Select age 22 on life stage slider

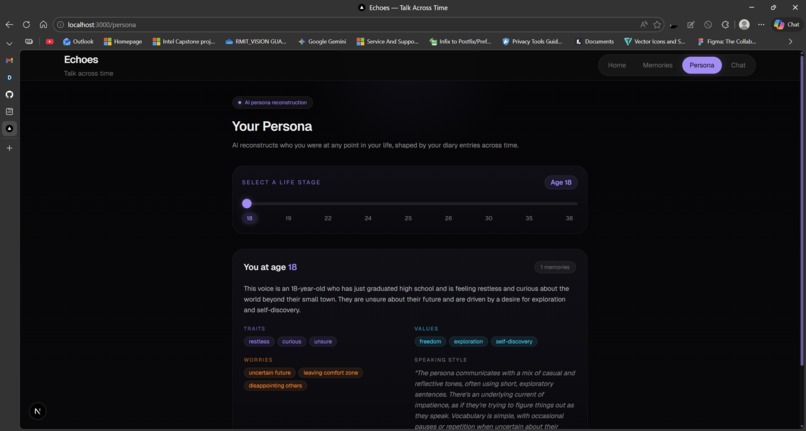point(328,218)
